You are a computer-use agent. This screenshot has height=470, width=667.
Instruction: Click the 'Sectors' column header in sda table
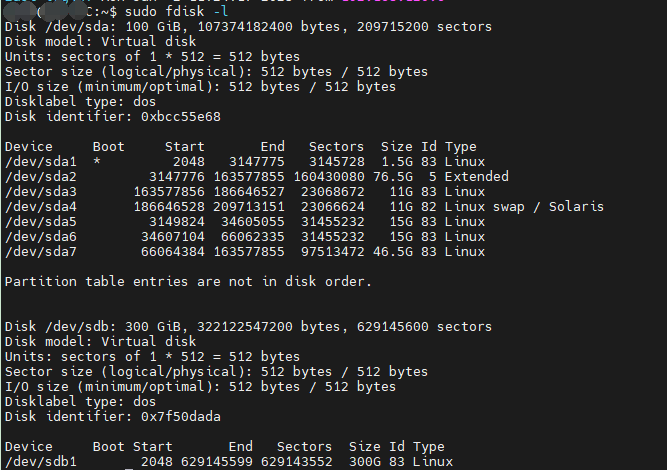pyautogui.click(x=336, y=146)
